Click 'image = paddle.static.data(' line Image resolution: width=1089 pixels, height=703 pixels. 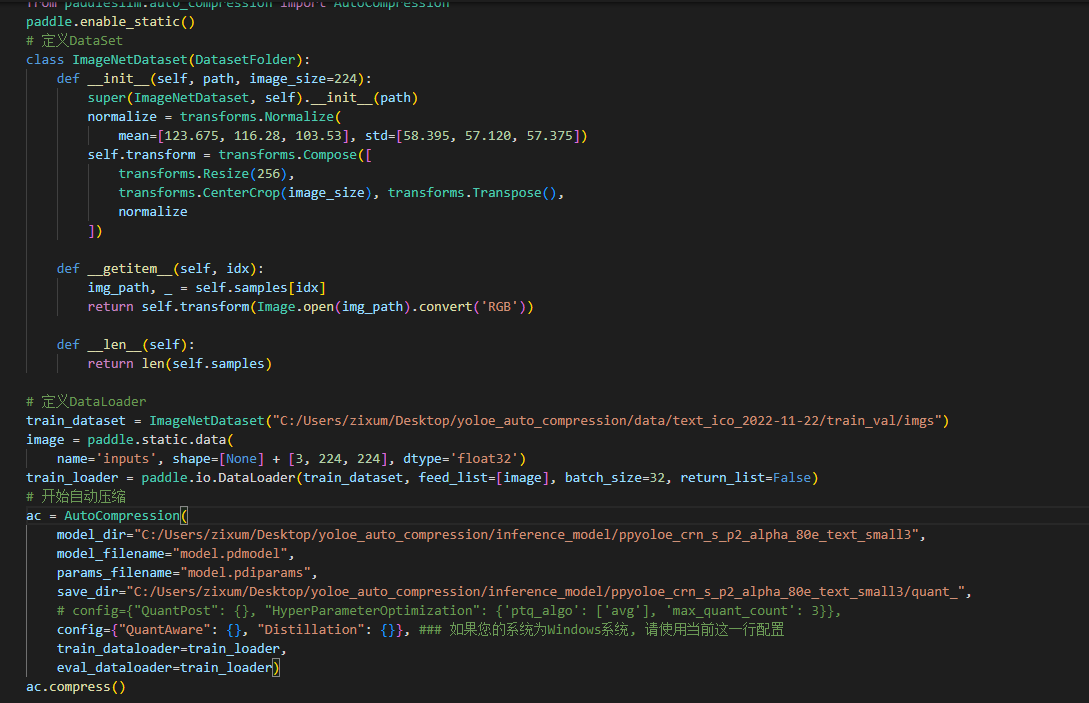pos(130,440)
